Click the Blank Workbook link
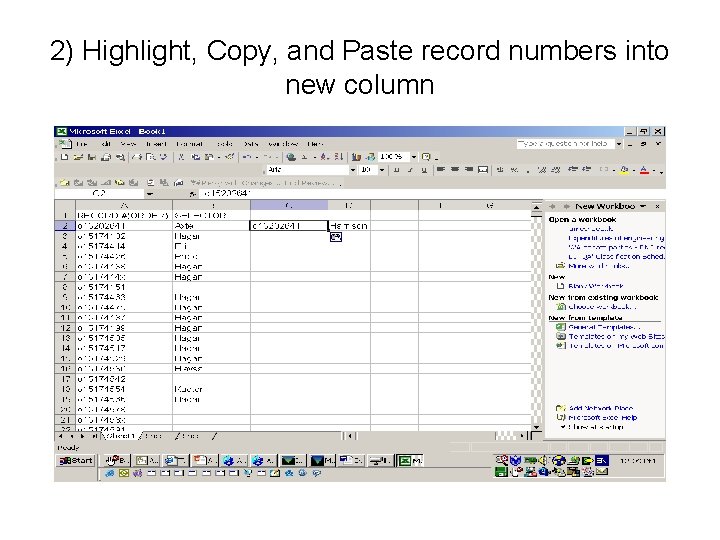Viewport: 720px width, 540px height. (596, 286)
